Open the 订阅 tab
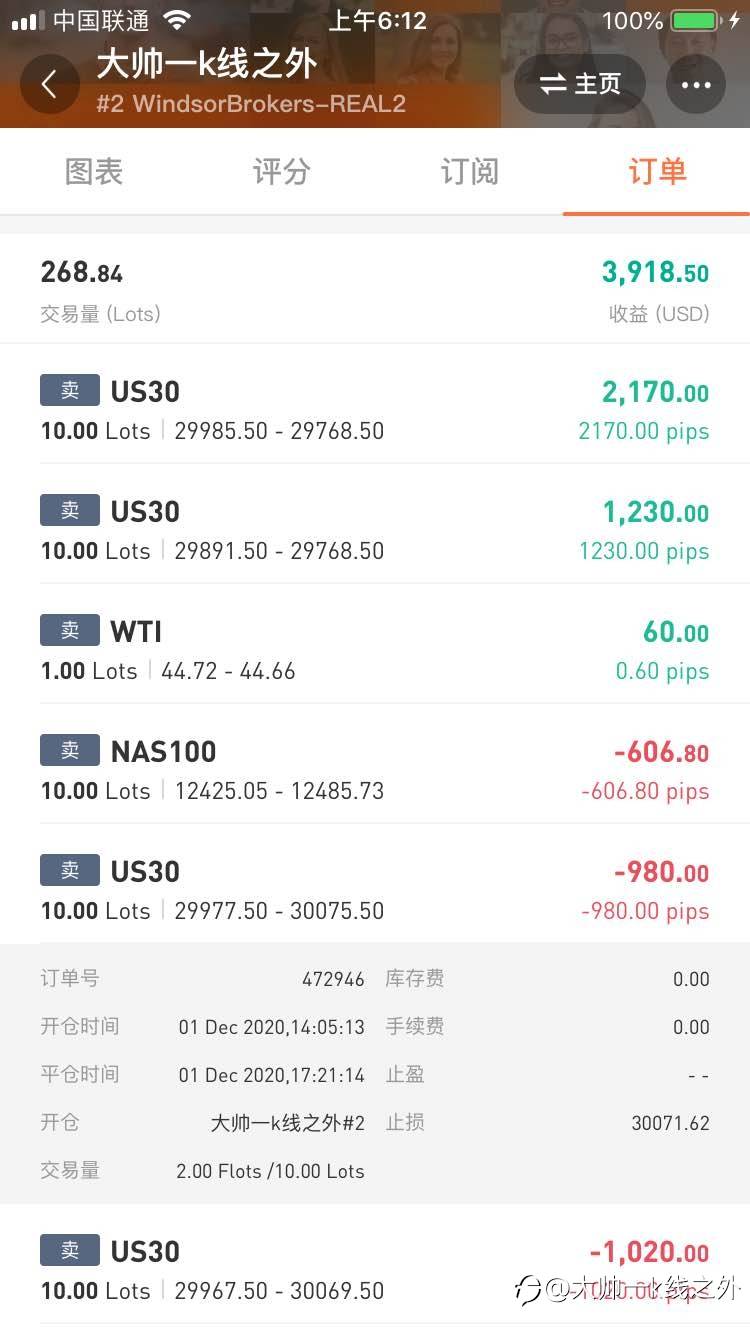Viewport: 750px width, 1334px height. 469,172
